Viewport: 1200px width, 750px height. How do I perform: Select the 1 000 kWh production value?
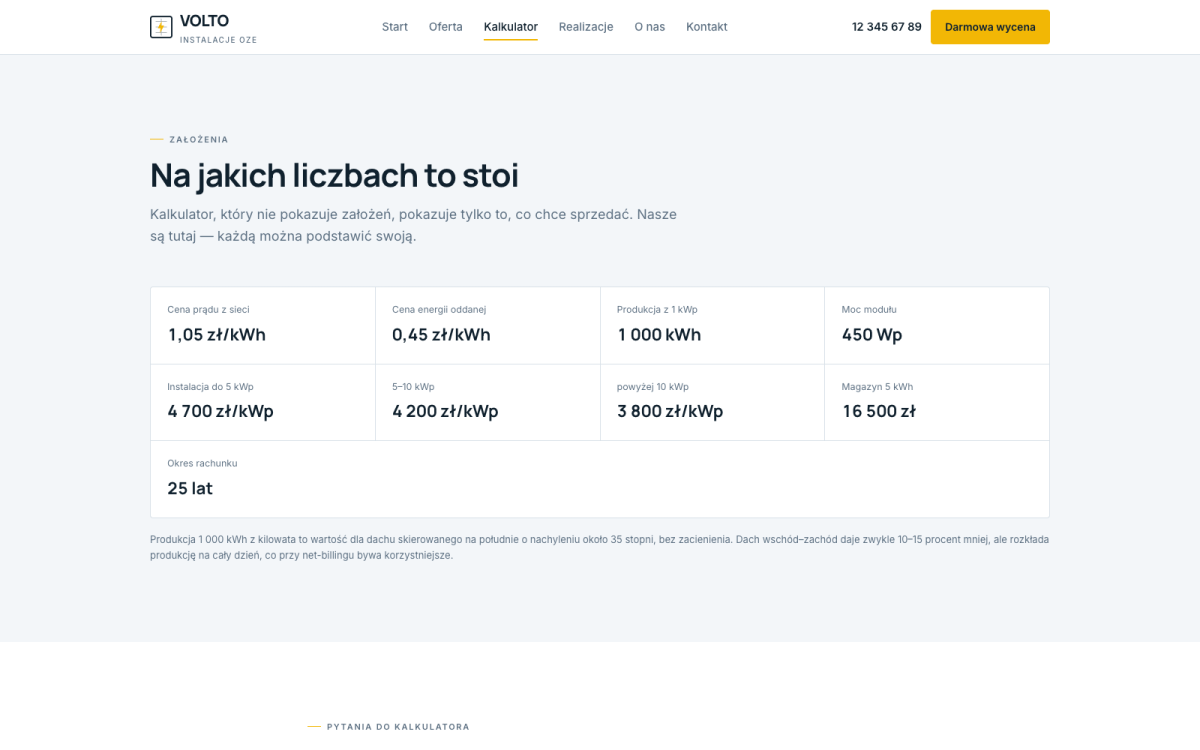tap(659, 335)
